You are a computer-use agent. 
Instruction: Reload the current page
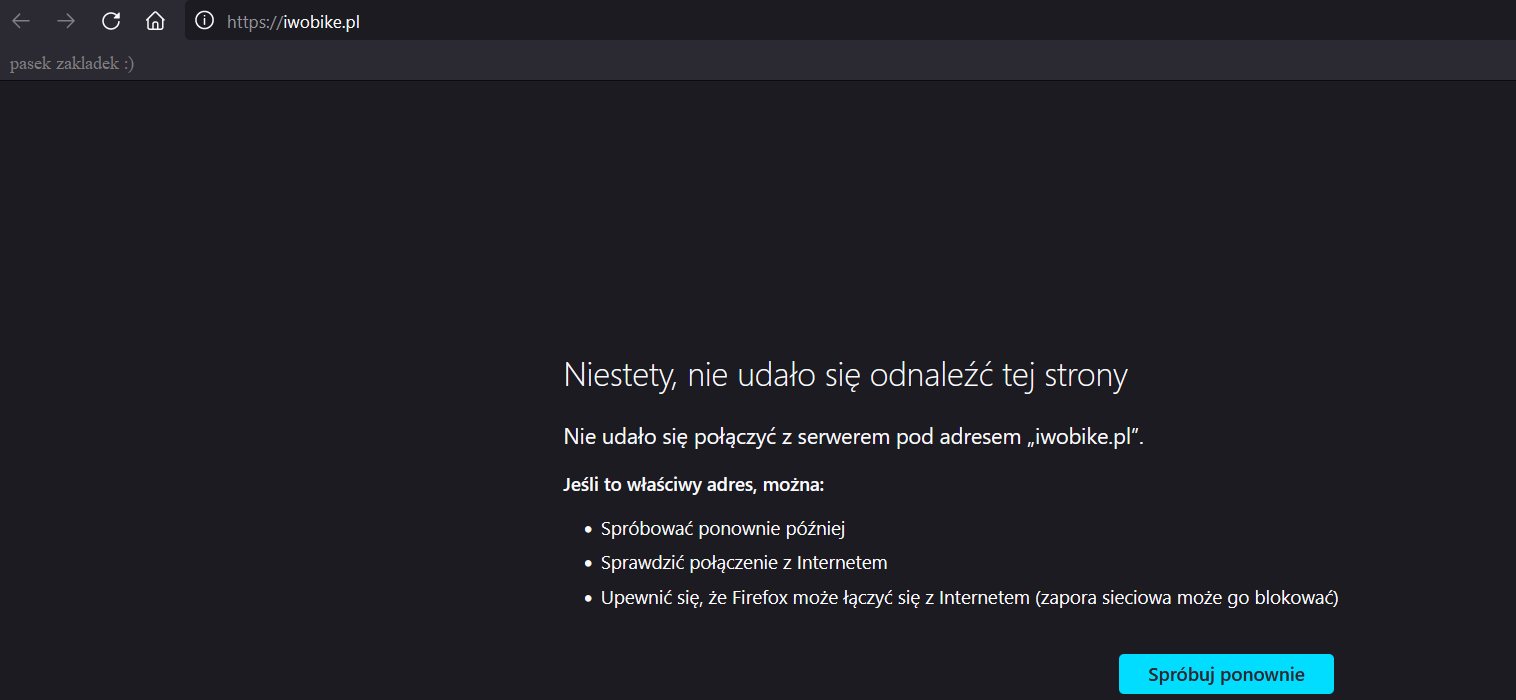click(x=111, y=21)
